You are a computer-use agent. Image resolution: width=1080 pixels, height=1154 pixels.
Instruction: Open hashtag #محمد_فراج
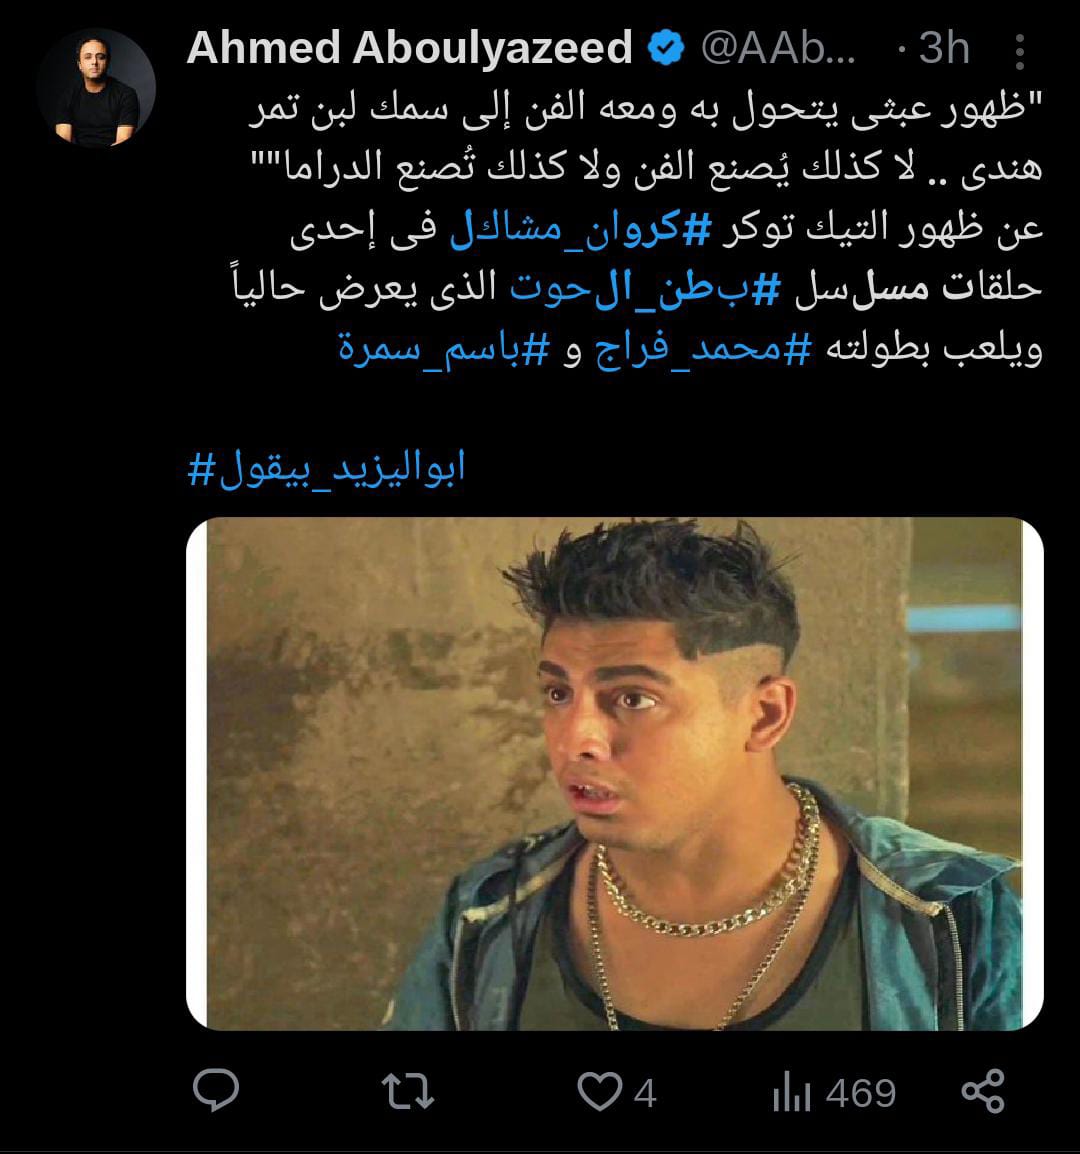point(703,347)
